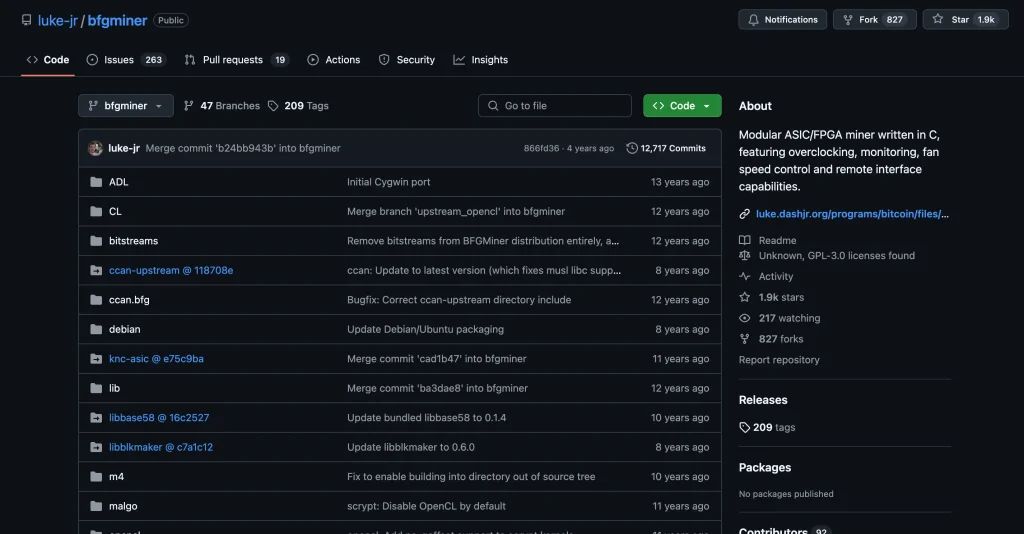Open 'scrypt: Disable OpenCL by default' commit
This screenshot has height=534, width=1024.
click(426, 506)
